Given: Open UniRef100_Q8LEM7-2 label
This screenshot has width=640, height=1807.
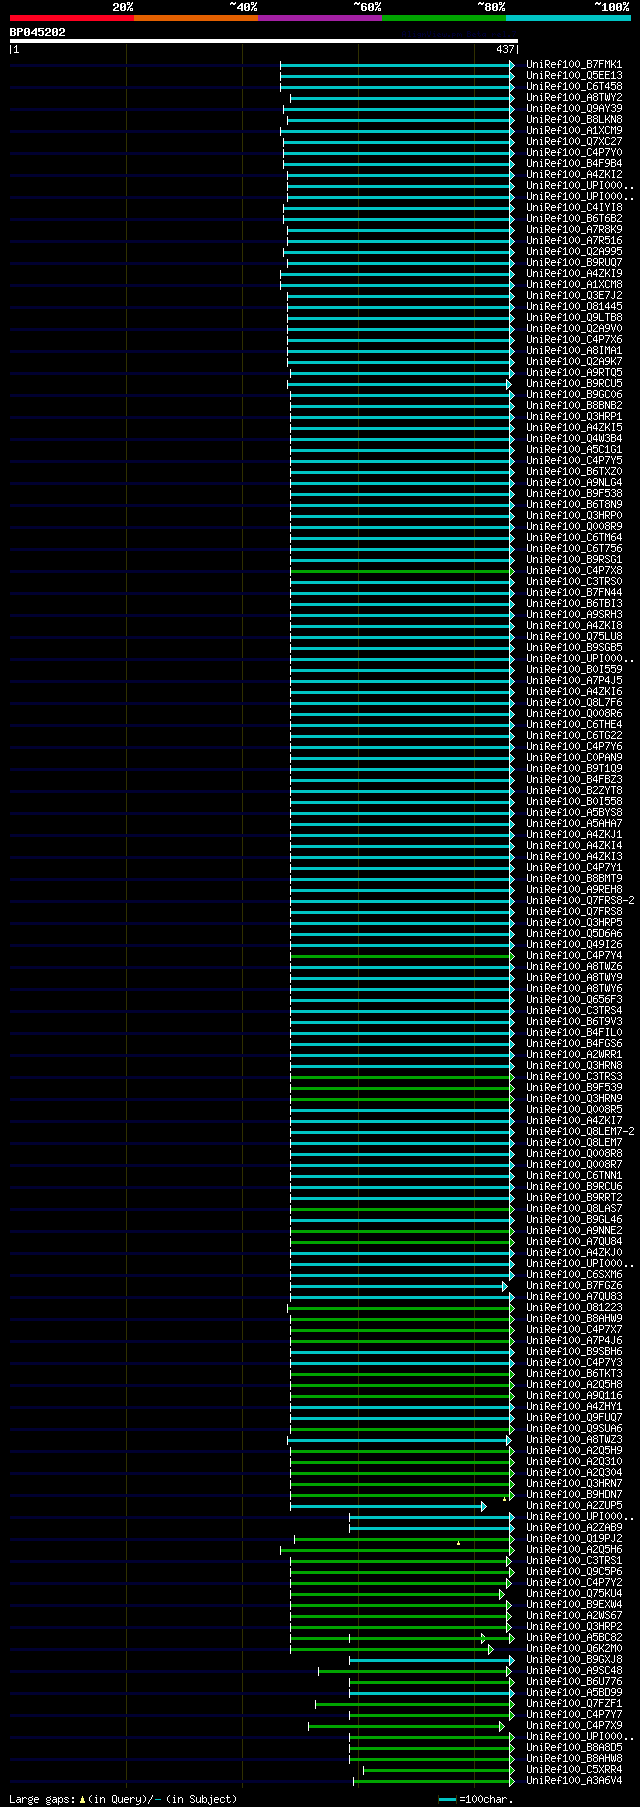Looking at the screenshot, I should coord(580,1131).
